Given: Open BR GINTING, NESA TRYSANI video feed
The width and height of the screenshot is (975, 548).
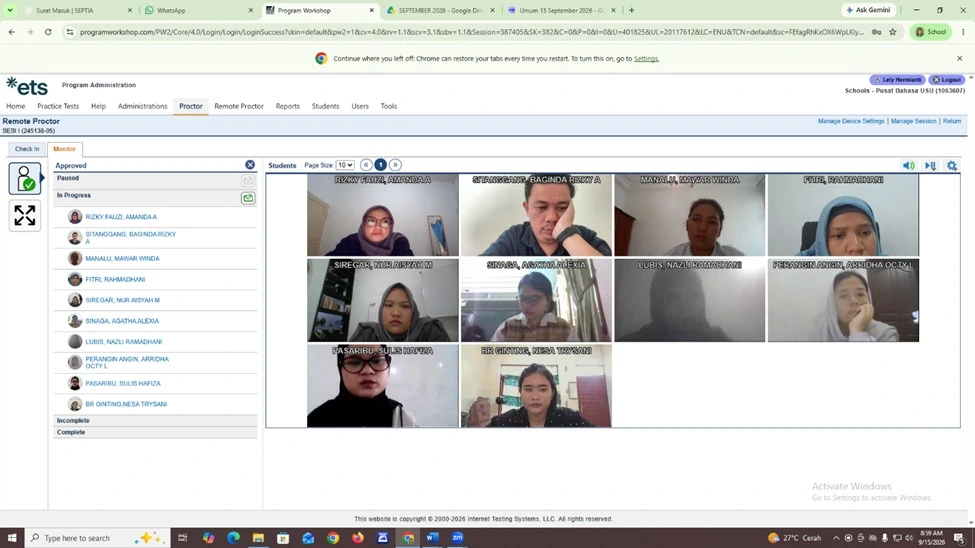Looking at the screenshot, I should pyautogui.click(x=536, y=386).
